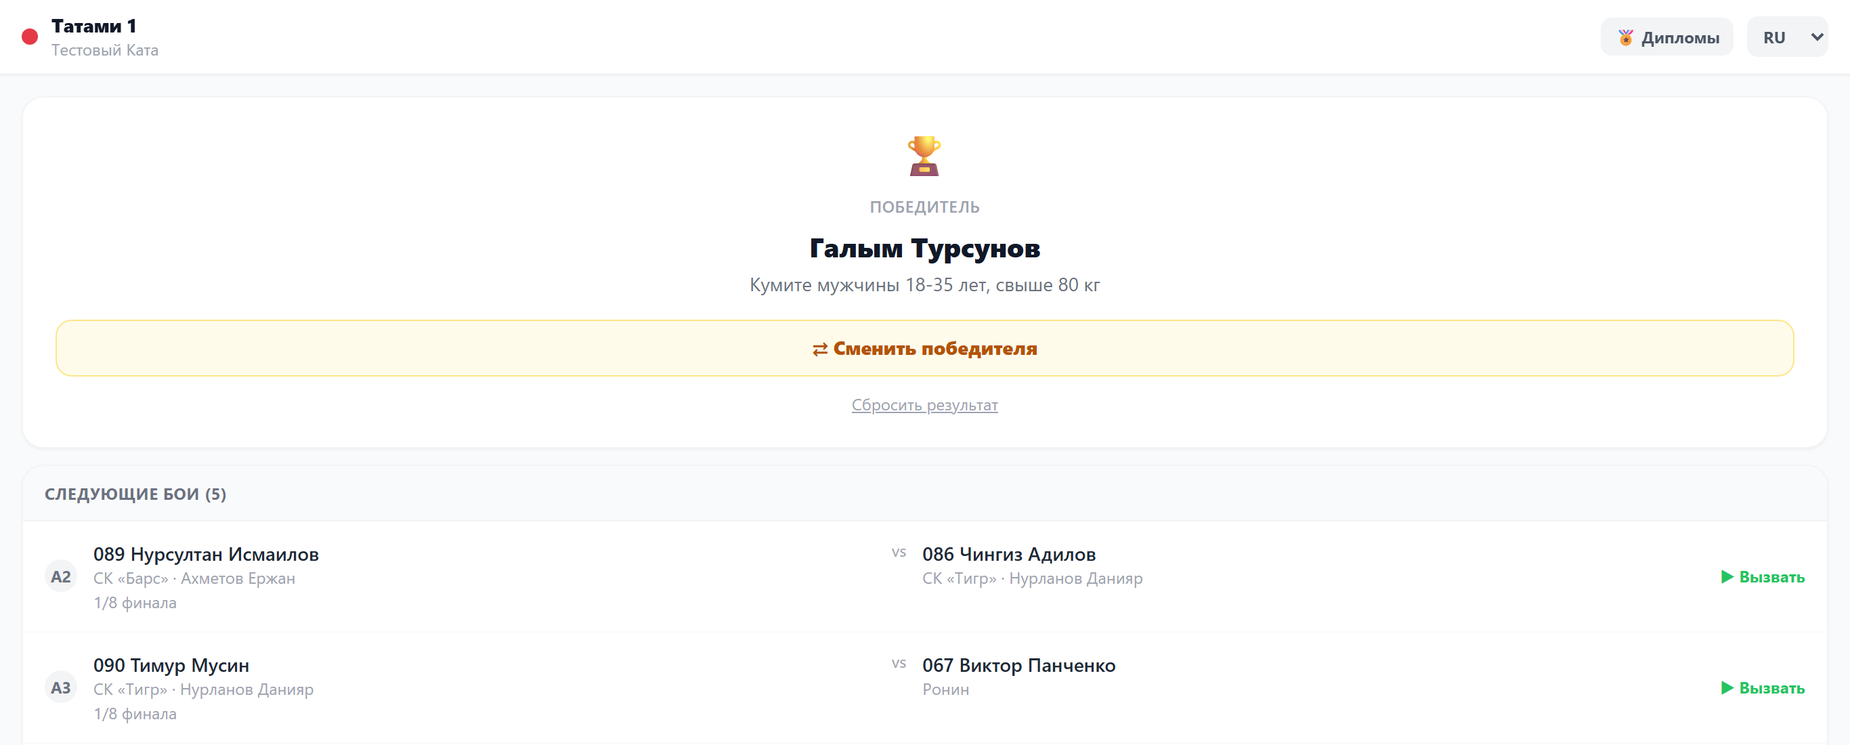This screenshot has width=1850, height=745.
Task: Click the СЛЕДУЮЩИЕ БОИ (5) header
Action: click(135, 494)
